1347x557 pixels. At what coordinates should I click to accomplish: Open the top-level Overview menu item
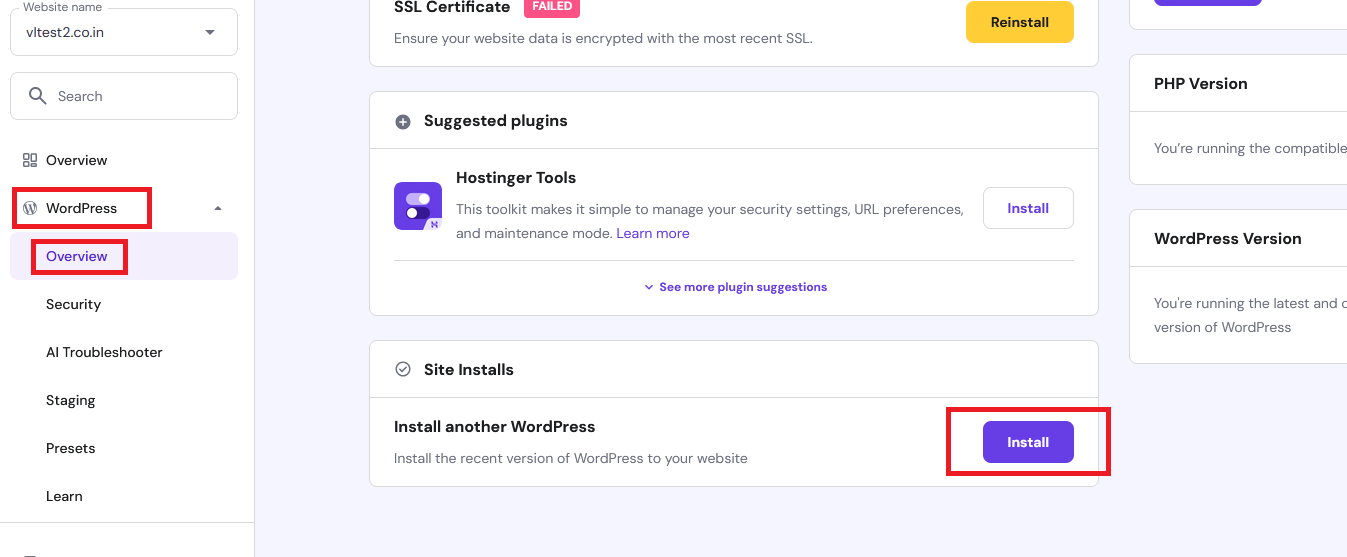[76, 160]
